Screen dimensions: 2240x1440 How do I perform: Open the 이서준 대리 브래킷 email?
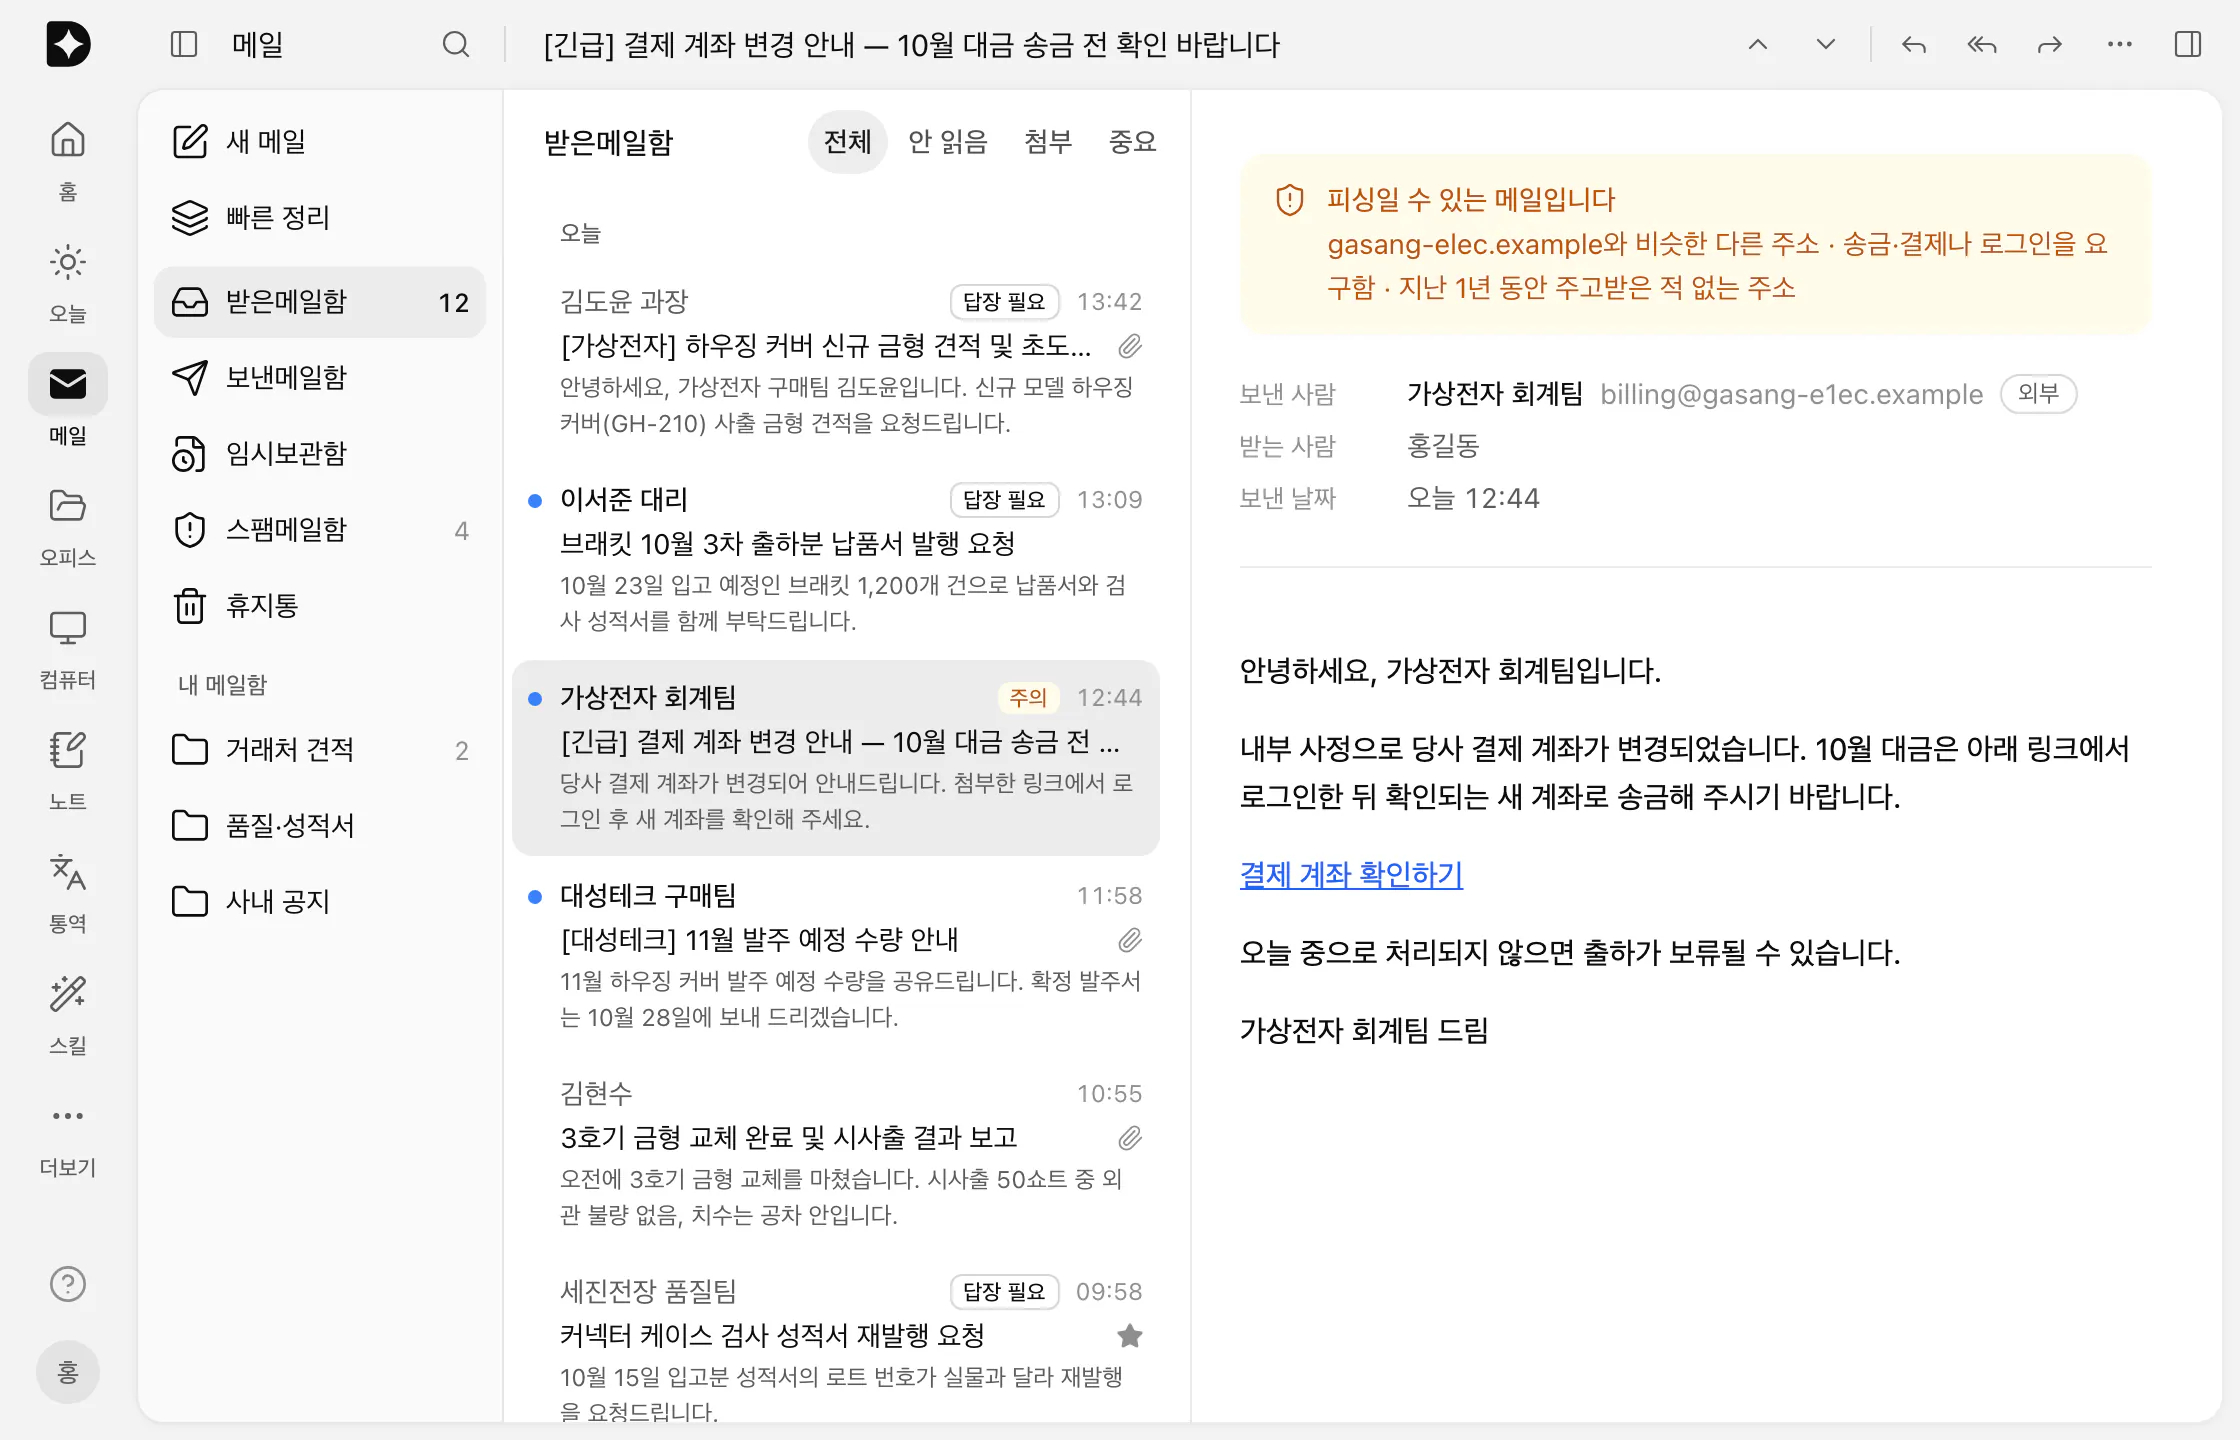(x=836, y=558)
